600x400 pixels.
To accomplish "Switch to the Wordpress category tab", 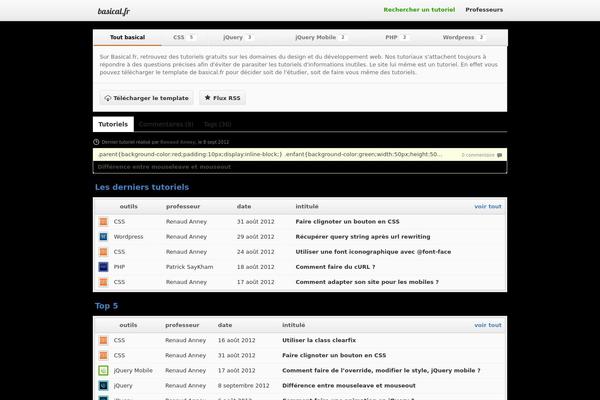I will (x=463, y=37).
